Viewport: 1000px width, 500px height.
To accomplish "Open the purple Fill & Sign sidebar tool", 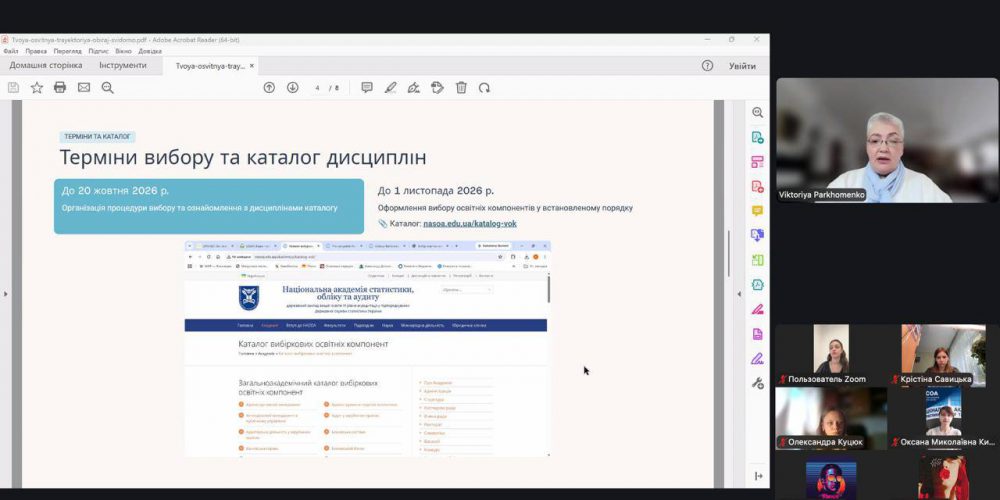I will point(757,358).
